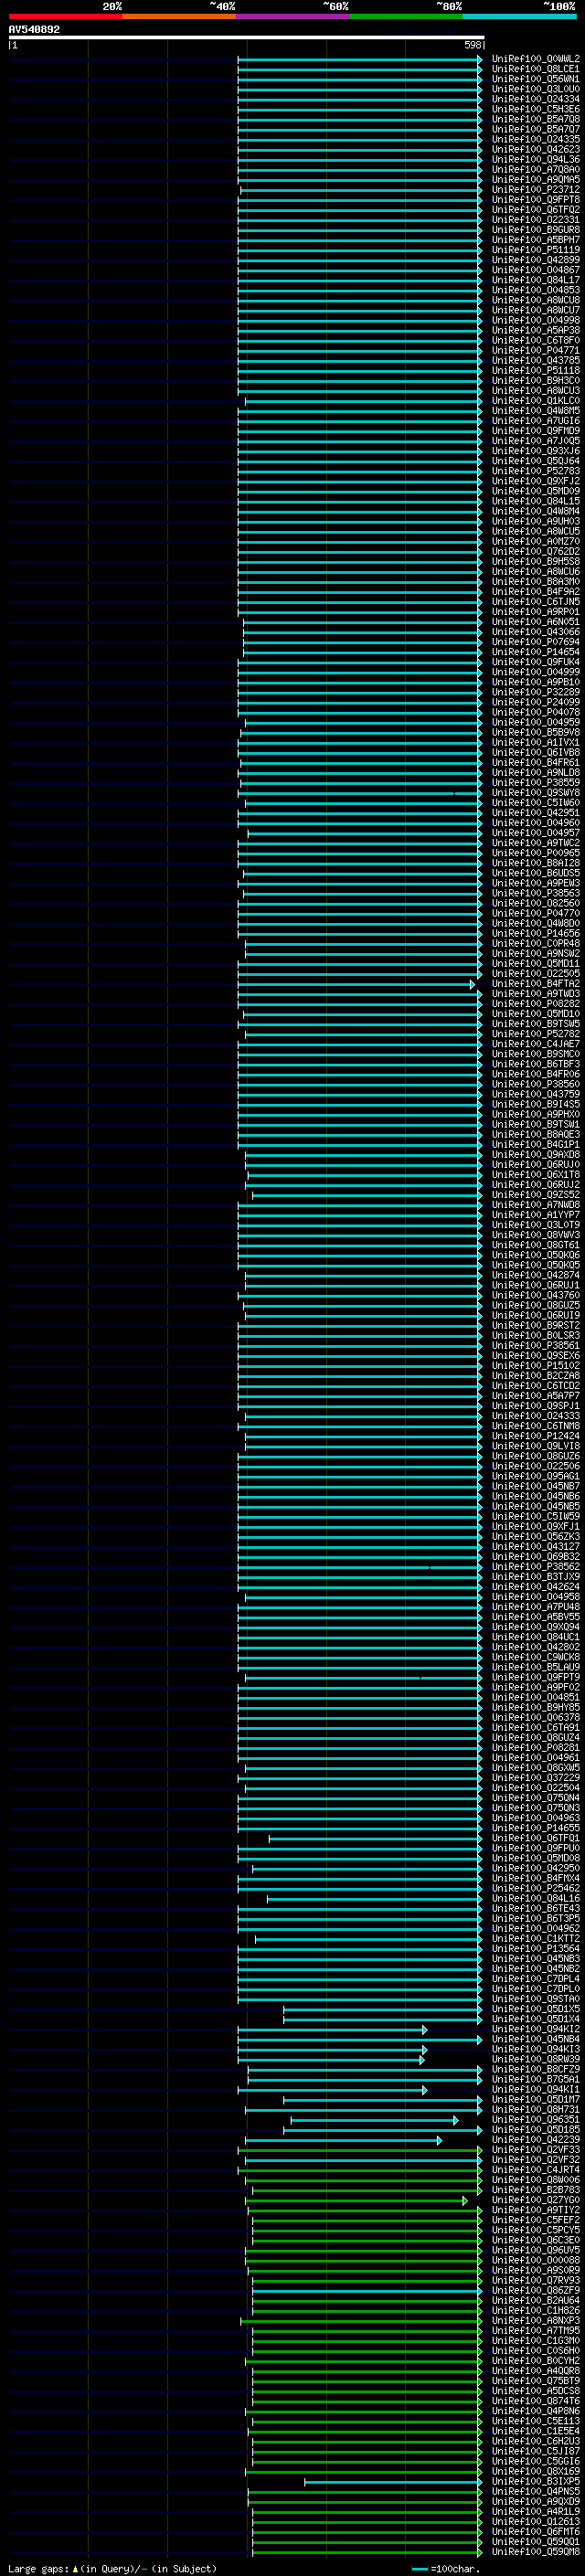585x2576 pixels.
Task: Select the UniRef100_A7Q8A0 label
Action: click(536, 170)
